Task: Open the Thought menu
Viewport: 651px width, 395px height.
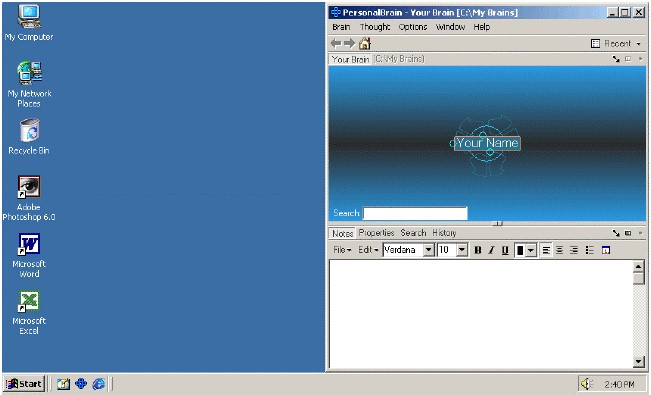Action: [375, 27]
